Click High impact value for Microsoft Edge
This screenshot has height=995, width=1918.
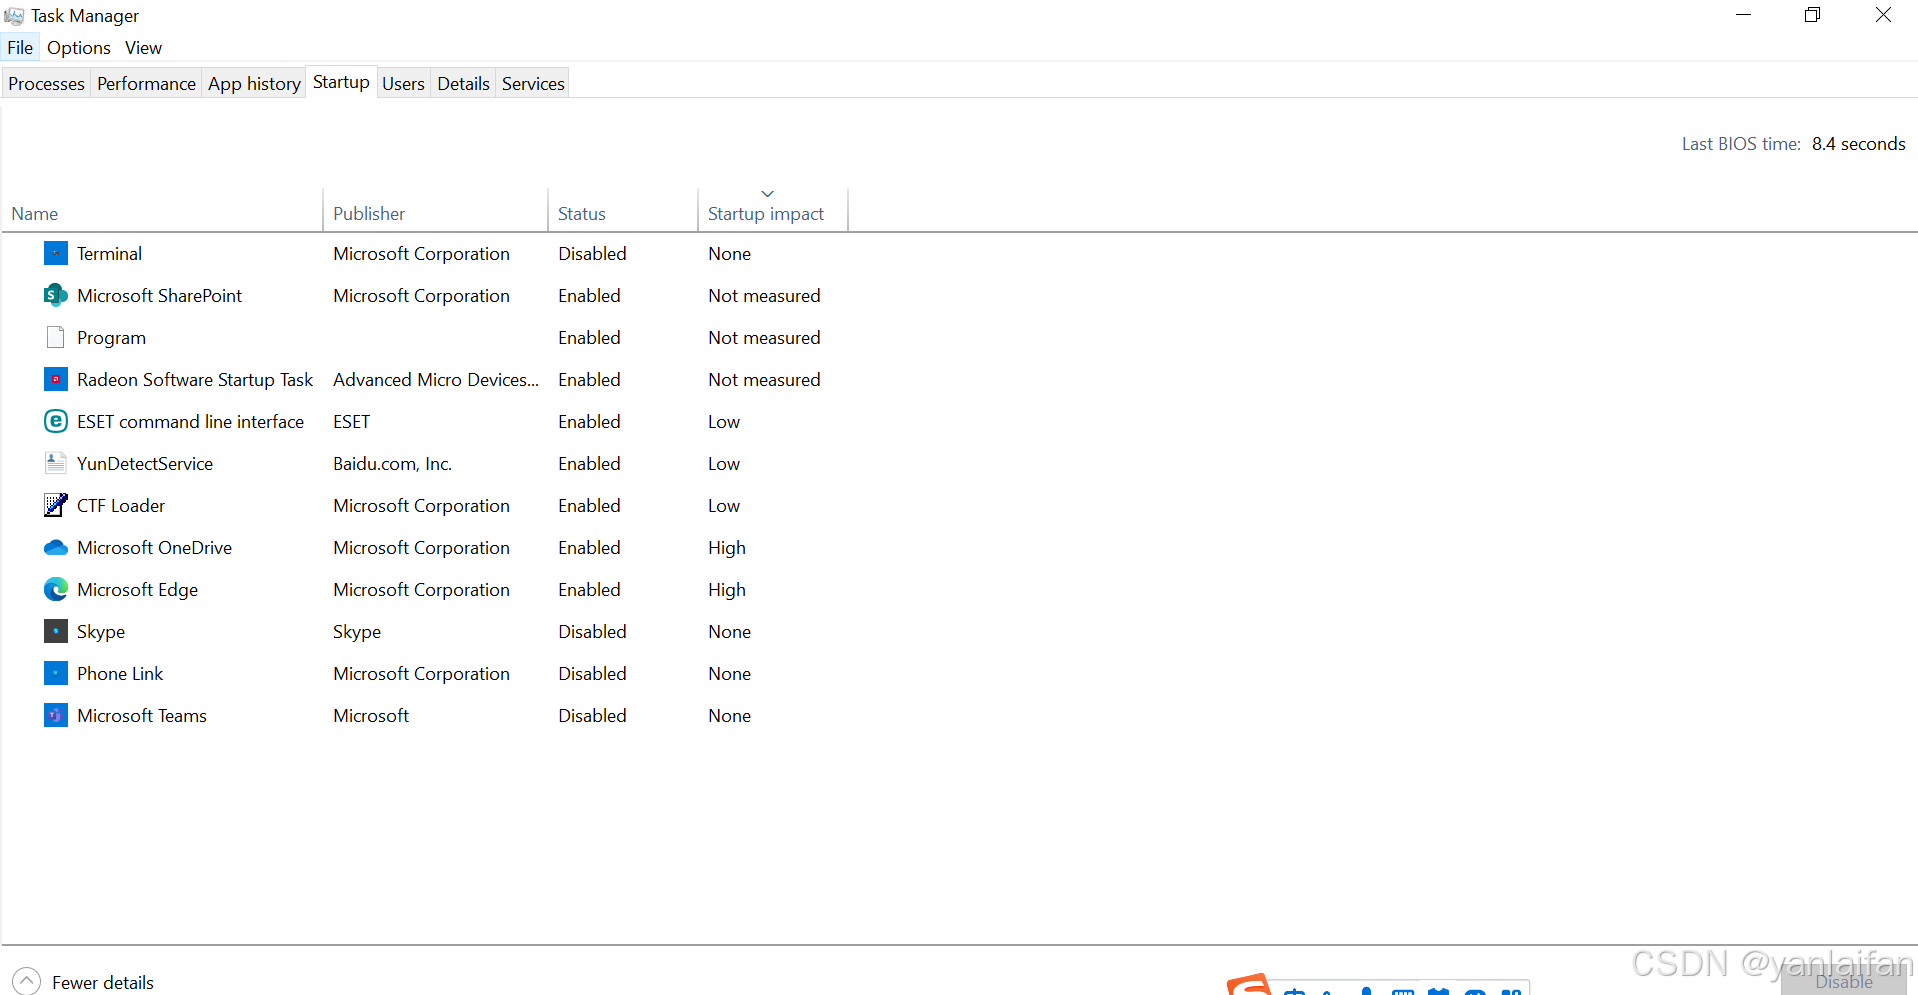(x=727, y=590)
